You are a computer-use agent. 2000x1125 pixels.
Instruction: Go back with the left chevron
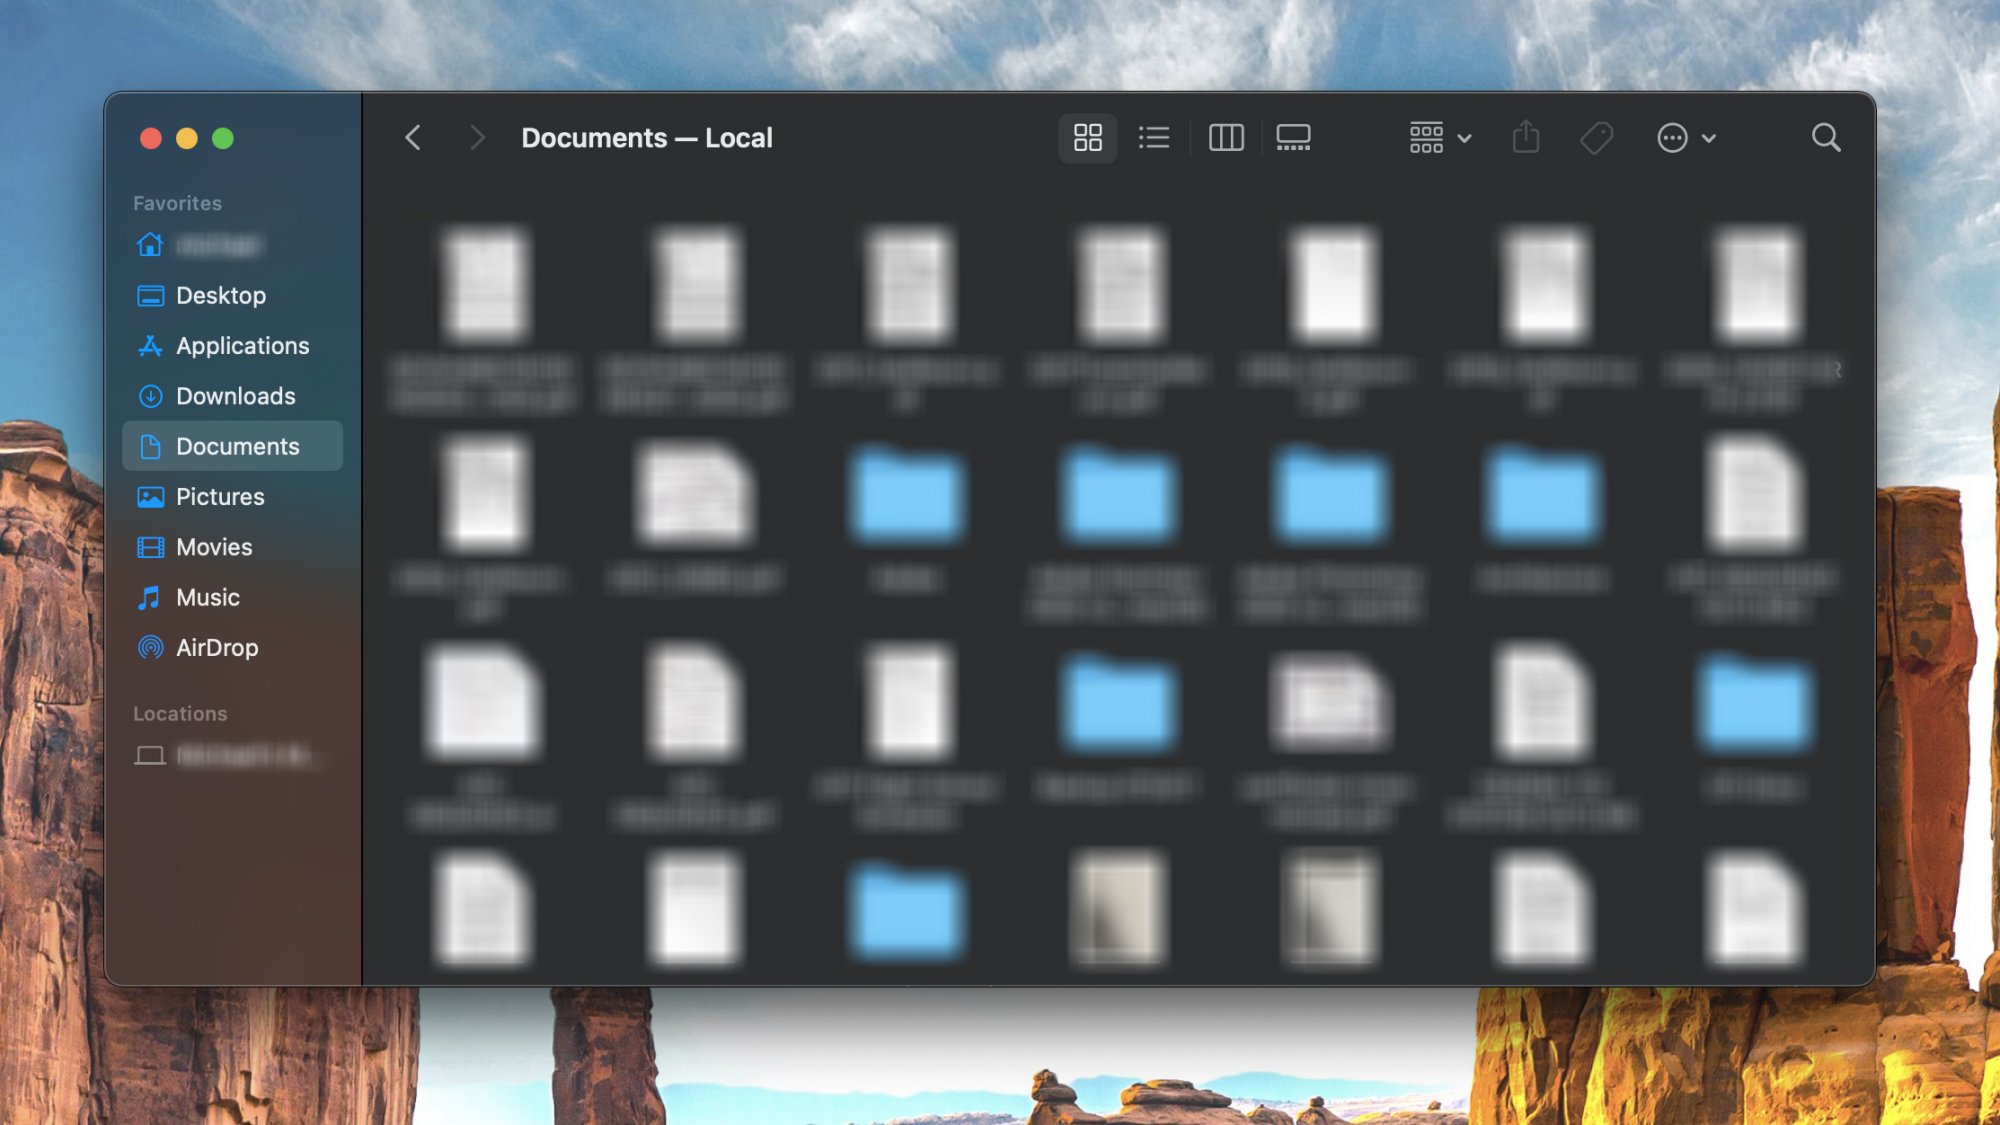413,138
